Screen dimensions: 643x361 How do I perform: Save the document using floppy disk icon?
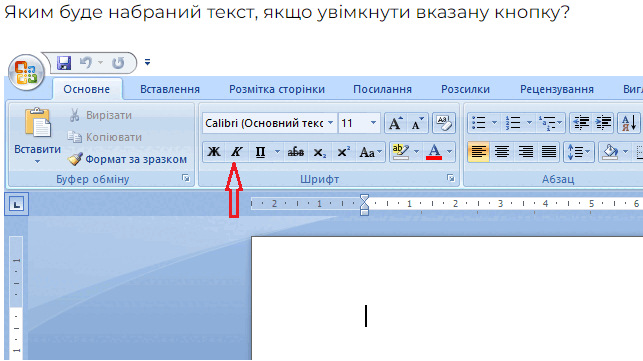click(x=64, y=63)
